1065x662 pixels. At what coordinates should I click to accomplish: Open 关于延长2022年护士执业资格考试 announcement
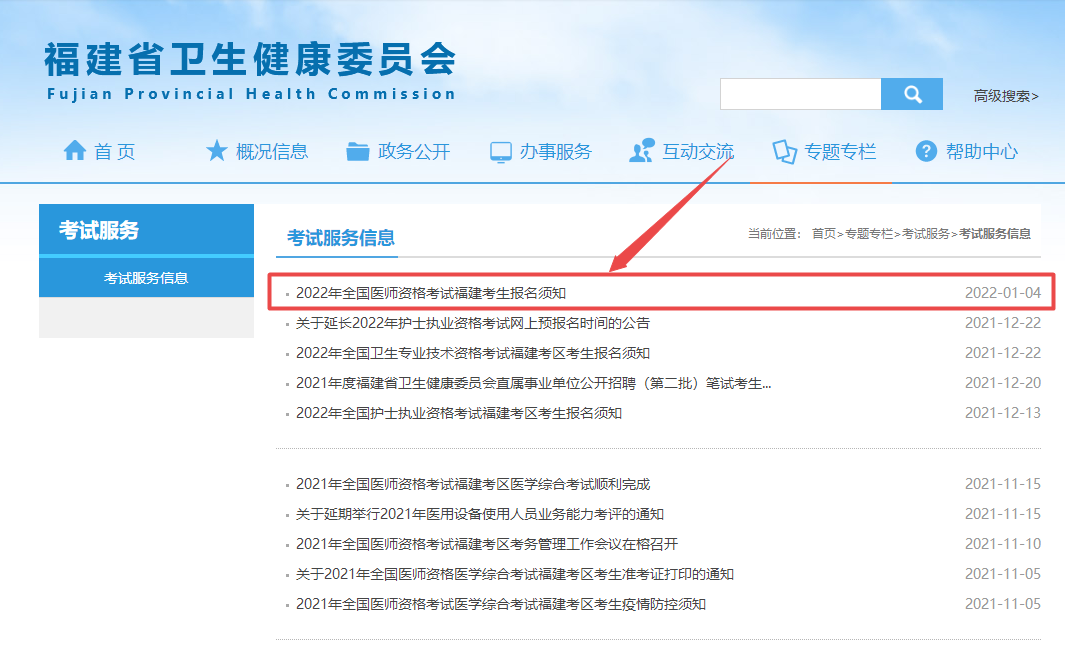(472, 323)
